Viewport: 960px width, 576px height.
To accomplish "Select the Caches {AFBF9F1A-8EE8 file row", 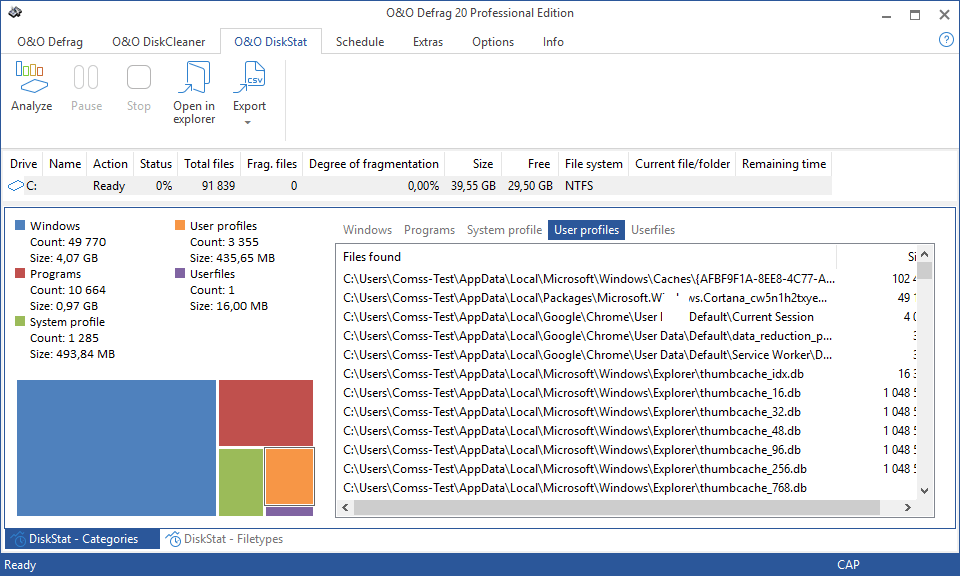I will click(627, 279).
